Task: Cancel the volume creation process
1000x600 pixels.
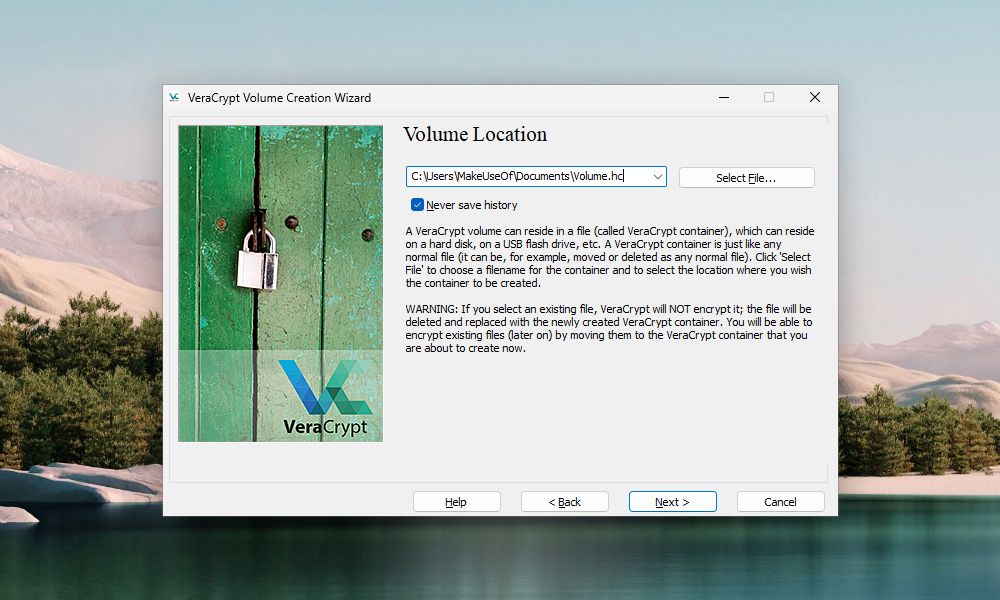Action: click(x=780, y=501)
